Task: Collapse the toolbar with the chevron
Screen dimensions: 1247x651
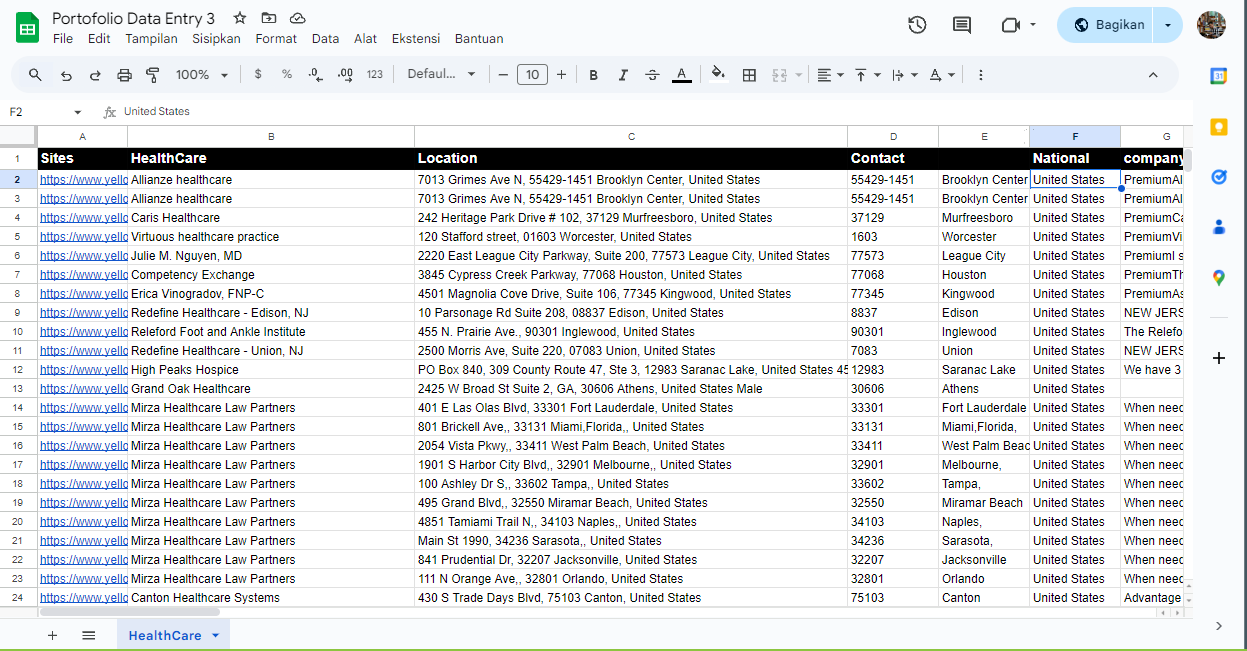Action: click(x=1153, y=75)
